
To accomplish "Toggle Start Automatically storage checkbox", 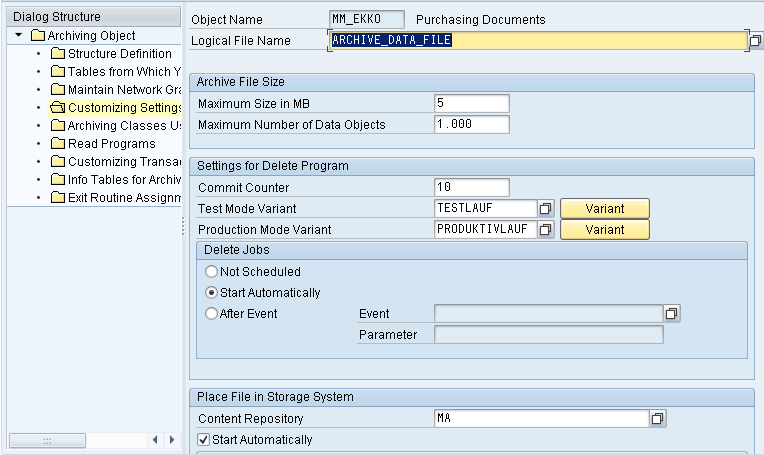I will click(x=204, y=439).
